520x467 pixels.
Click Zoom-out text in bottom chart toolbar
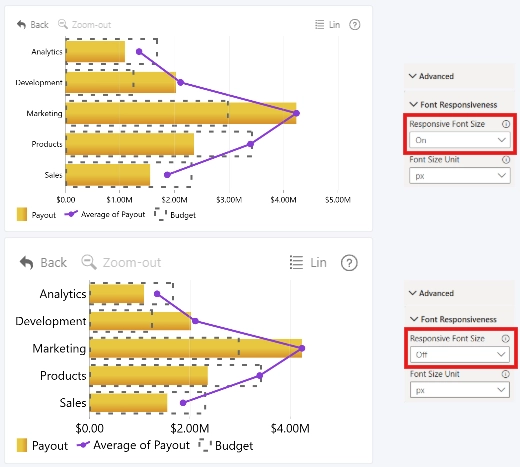pyautogui.click(x=132, y=263)
